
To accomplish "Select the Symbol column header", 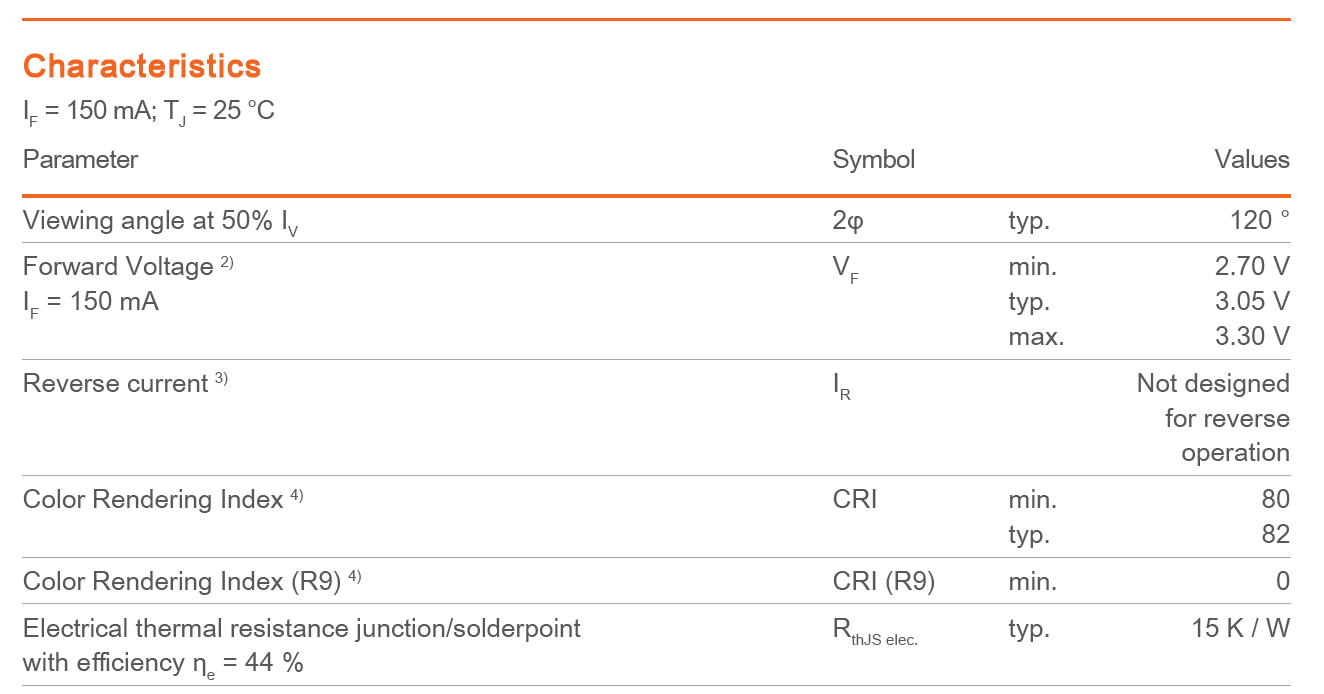I will click(x=873, y=160).
